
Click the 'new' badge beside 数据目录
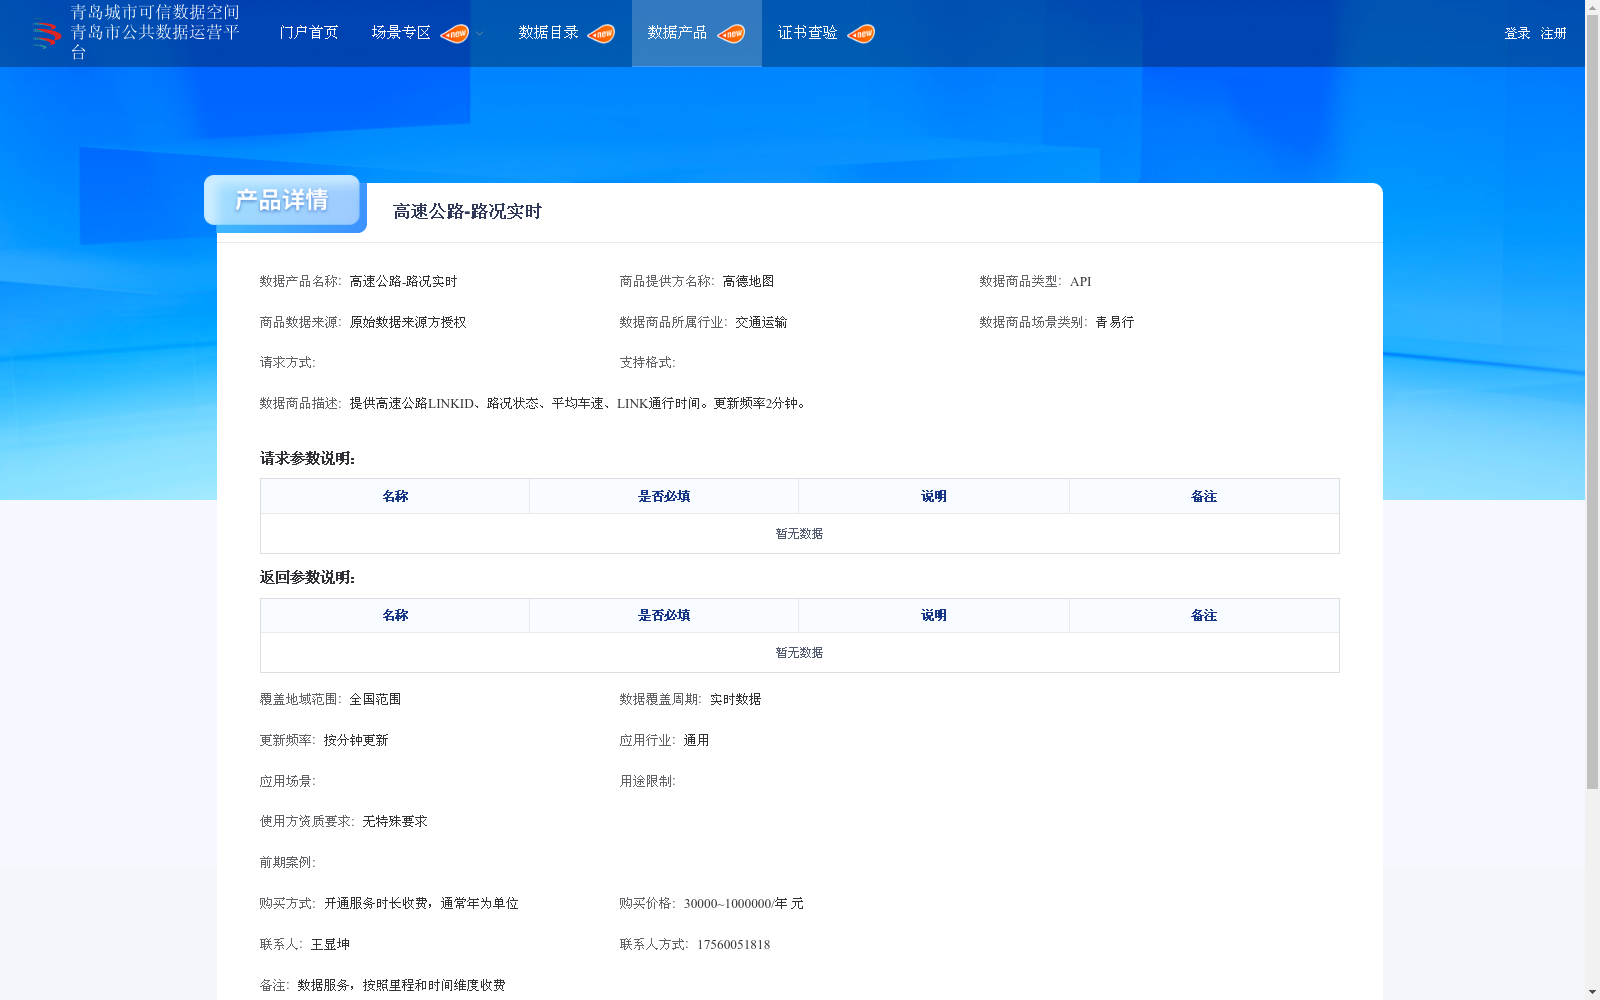coord(601,33)
